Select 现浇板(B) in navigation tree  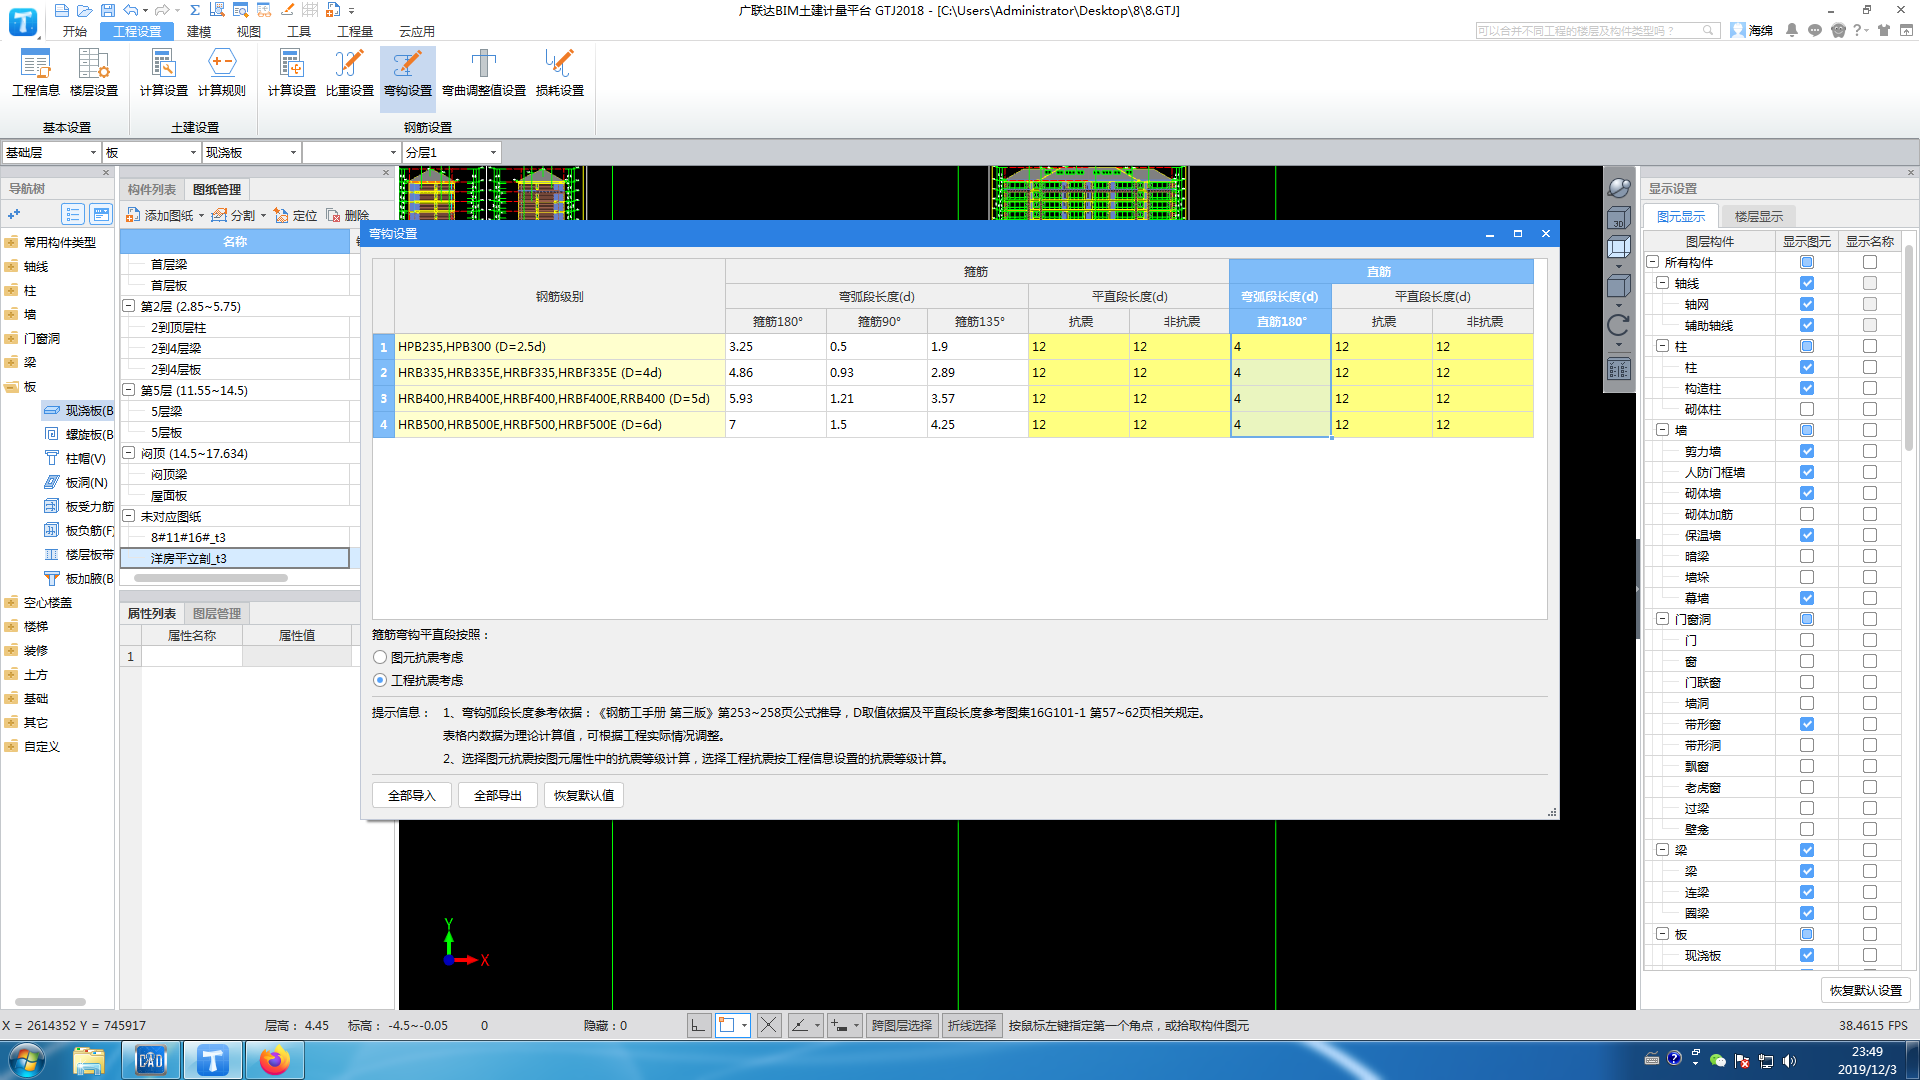pyautogui.click(x=78, y=410)
